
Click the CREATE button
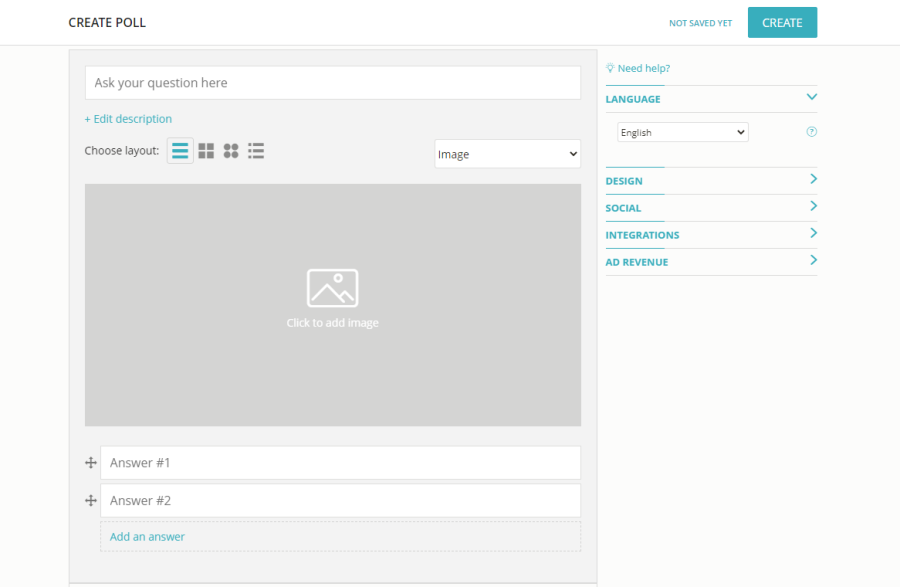pyautogui.click(x=782, y=22)
